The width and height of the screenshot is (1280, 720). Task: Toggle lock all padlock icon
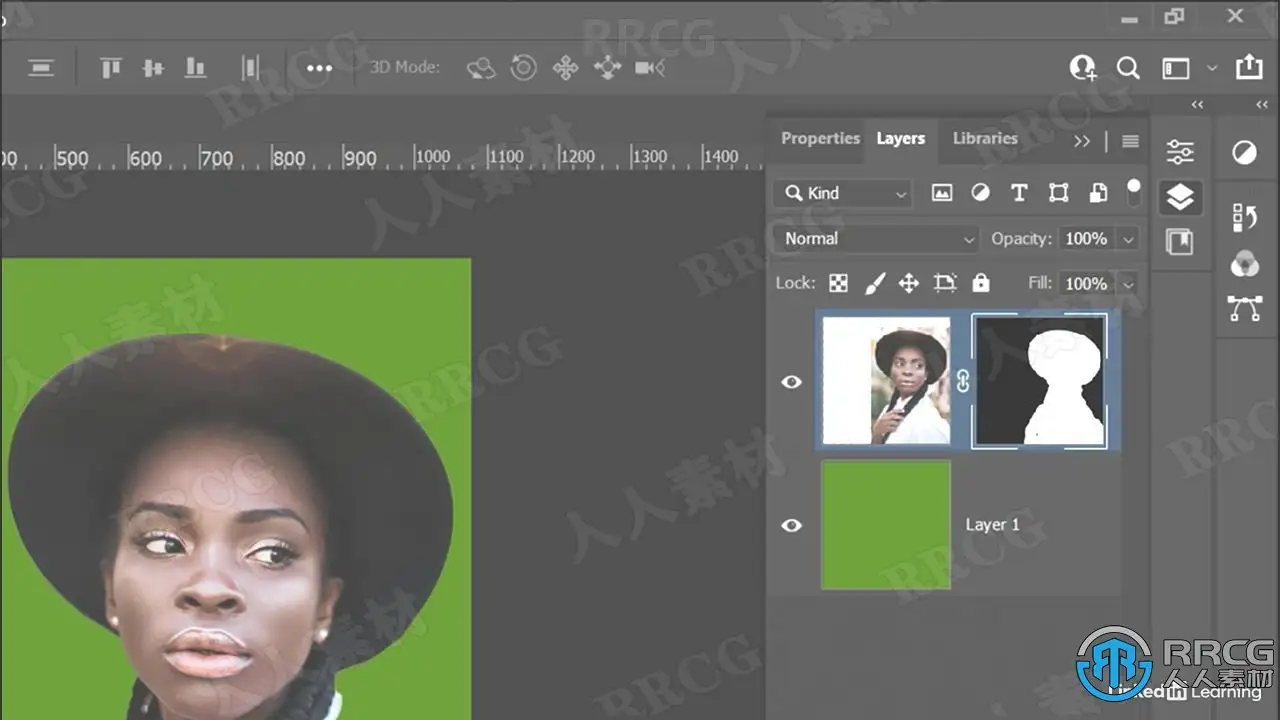click(981, 283)
